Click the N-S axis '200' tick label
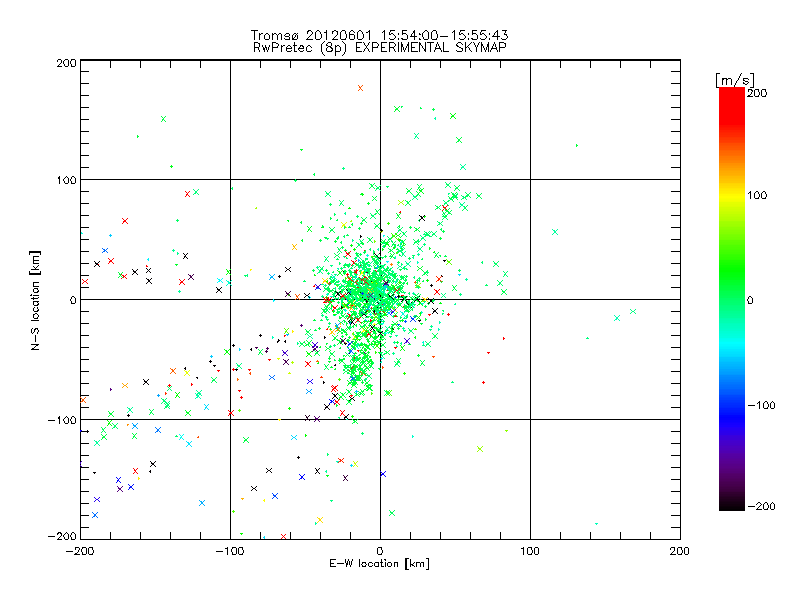Screen dimensions: 800x600 click(66, 63)
